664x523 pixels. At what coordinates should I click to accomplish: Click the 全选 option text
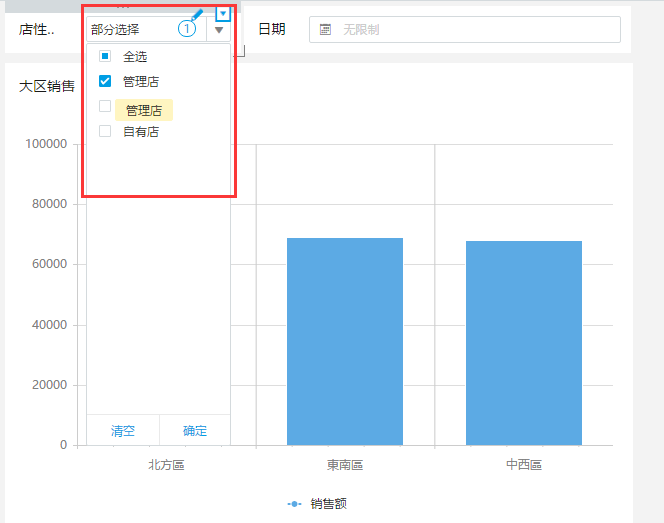(135, 56)
